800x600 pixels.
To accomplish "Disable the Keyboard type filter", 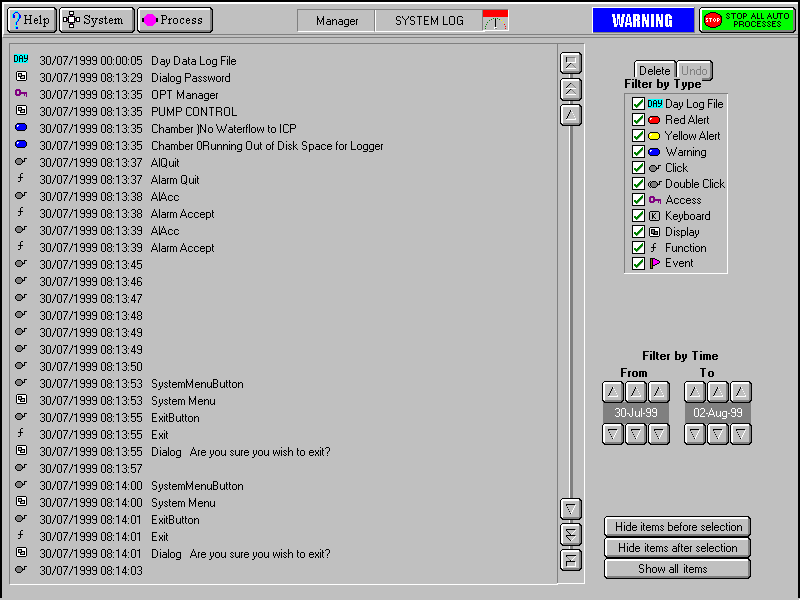I will pyautogui.click(x=638, y=216).
